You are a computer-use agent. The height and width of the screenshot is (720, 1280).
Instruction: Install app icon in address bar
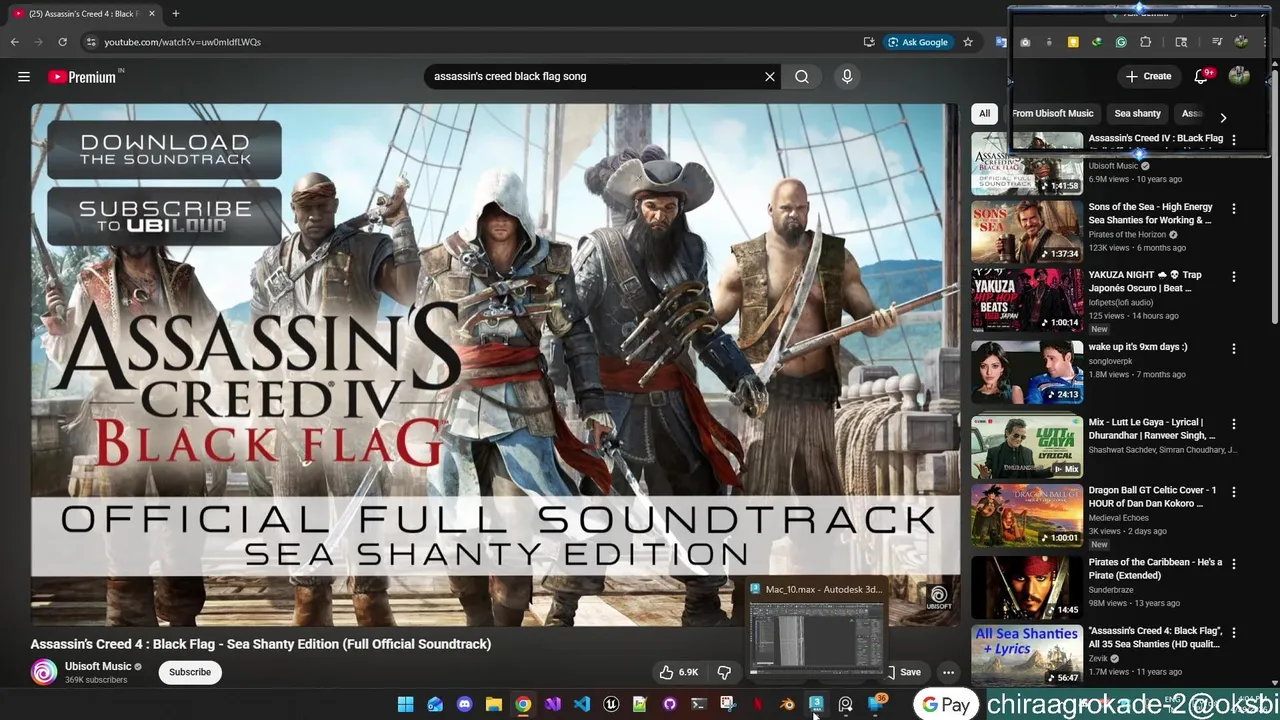coord(868,42)
